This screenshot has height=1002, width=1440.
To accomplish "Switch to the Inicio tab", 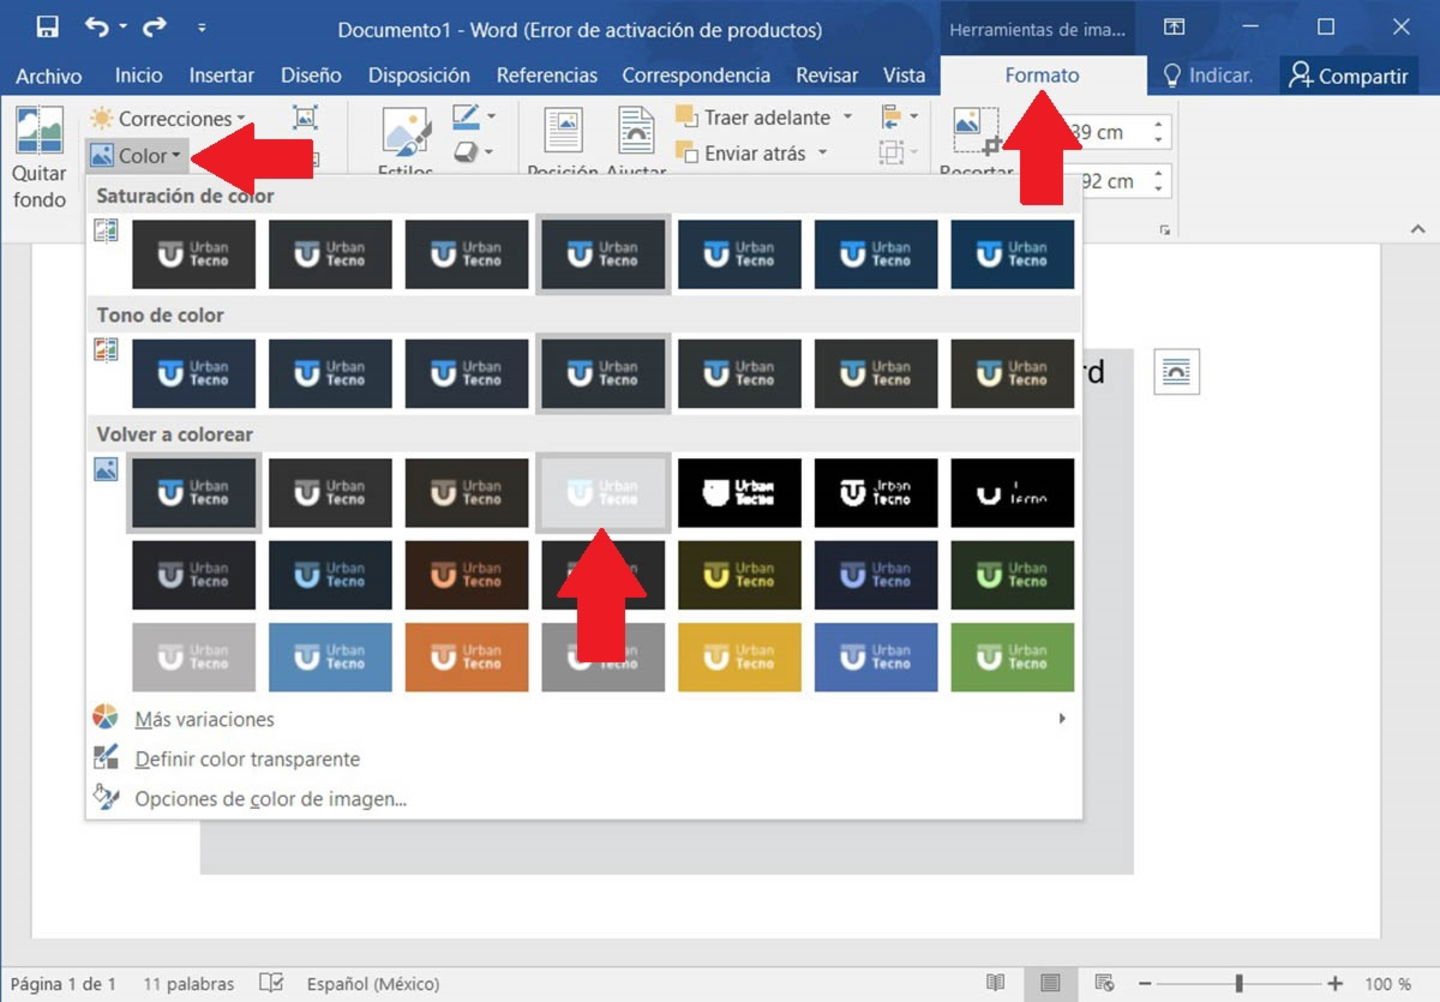I will coord(138,75).
